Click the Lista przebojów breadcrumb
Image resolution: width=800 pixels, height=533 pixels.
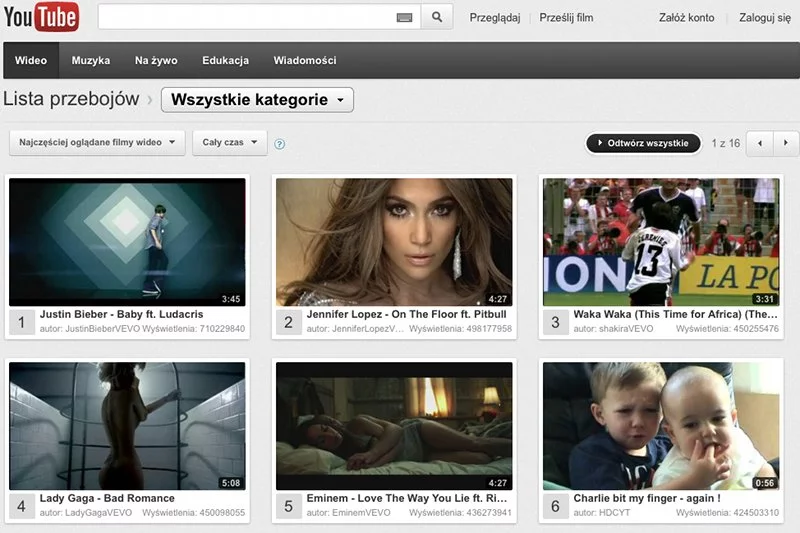(x=71, y=98)
